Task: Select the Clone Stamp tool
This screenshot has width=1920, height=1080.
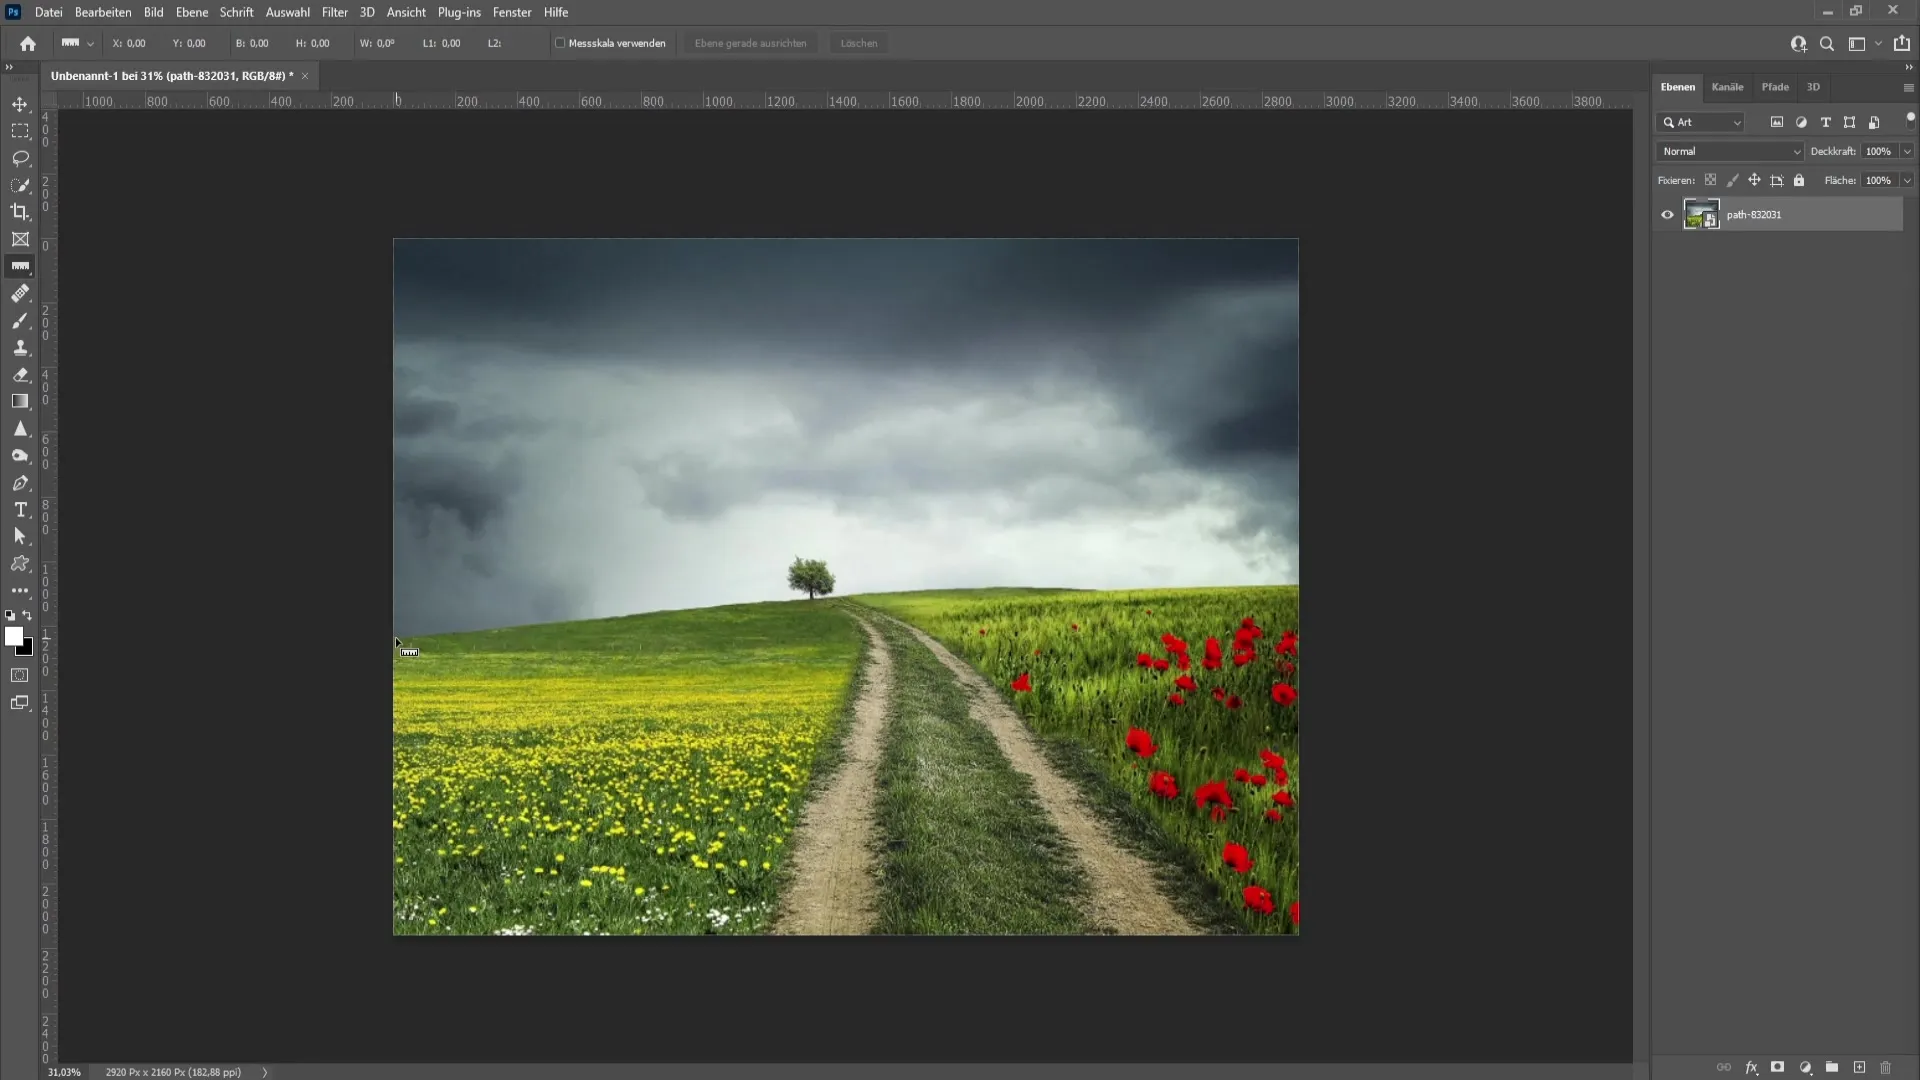Action: [20, 348]
